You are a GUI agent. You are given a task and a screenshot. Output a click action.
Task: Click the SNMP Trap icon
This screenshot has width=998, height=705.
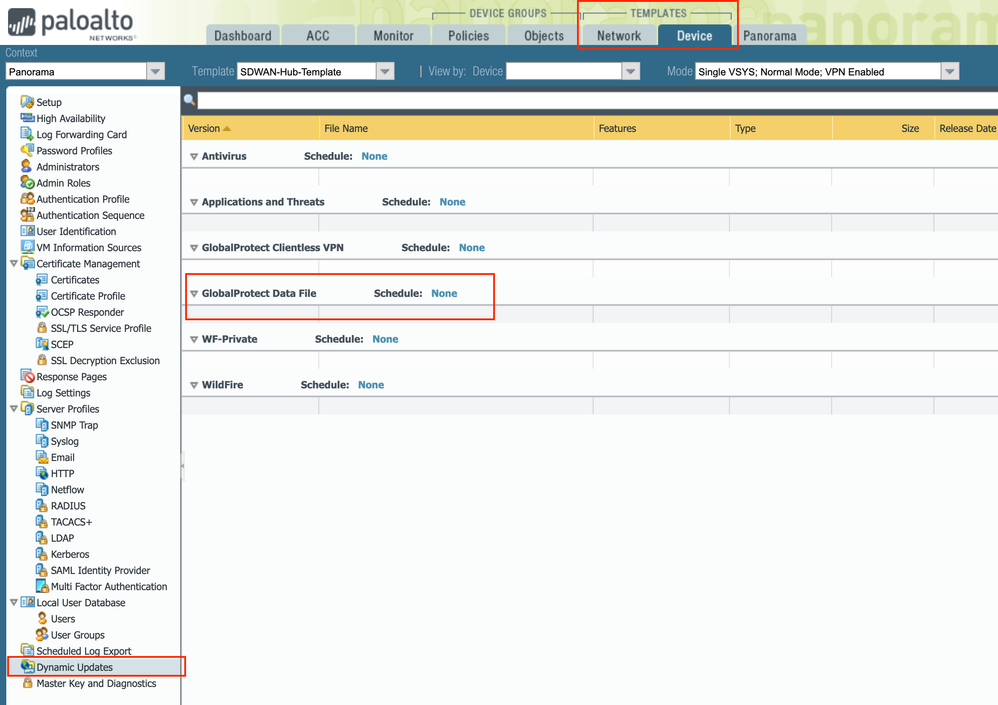(x=42, y=425)
